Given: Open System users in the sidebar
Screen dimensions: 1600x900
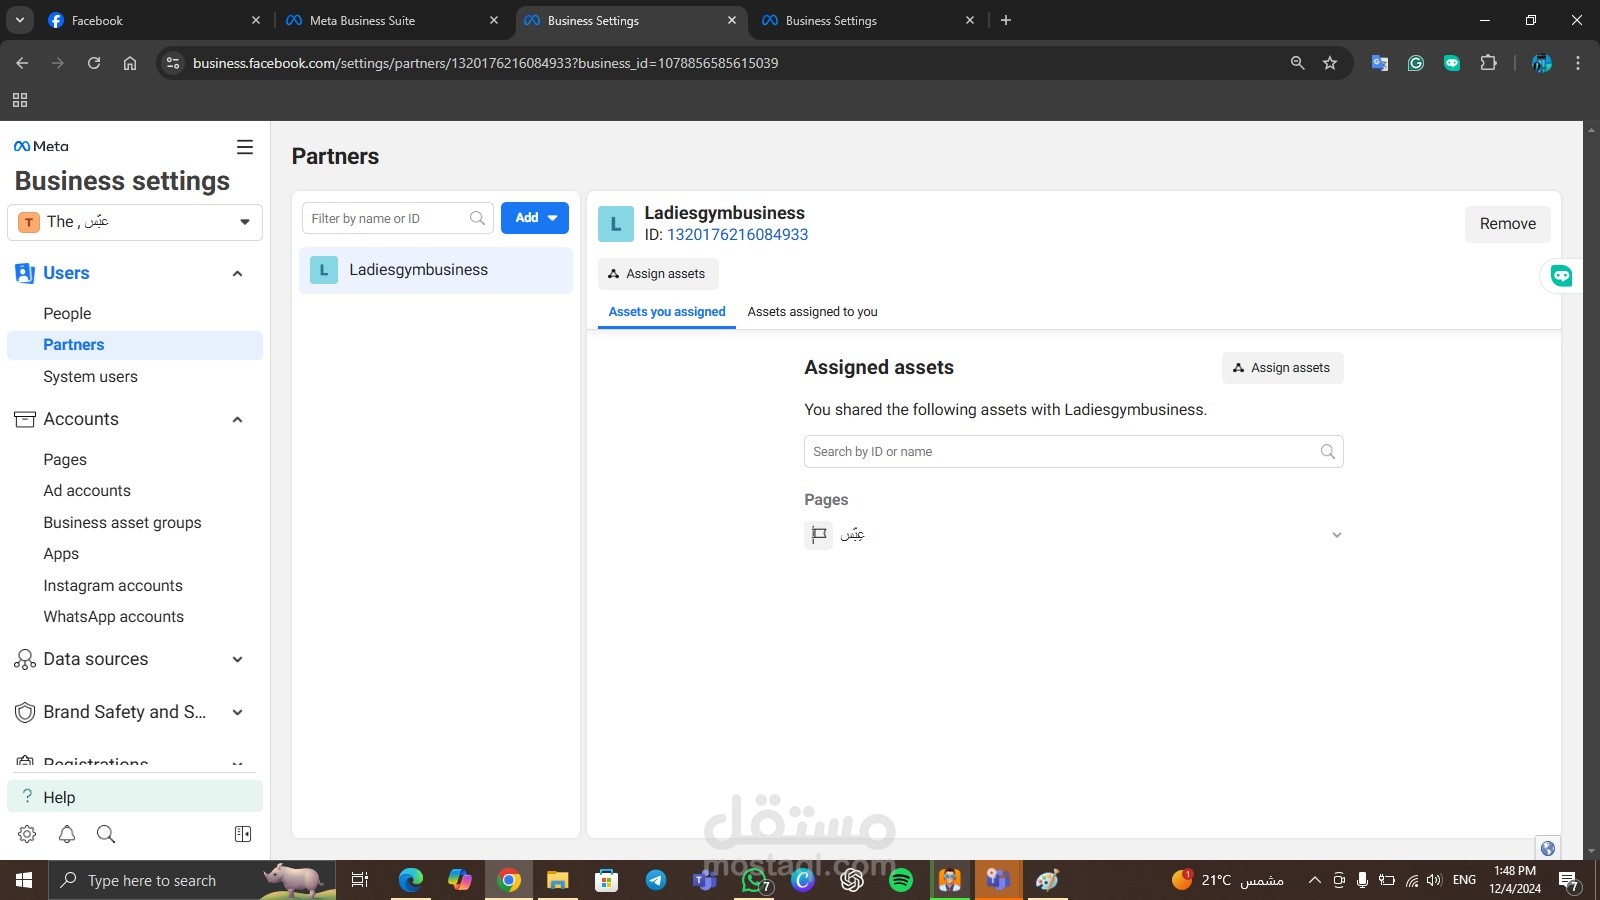Looking at the screenshot, I should click(90, 377).
